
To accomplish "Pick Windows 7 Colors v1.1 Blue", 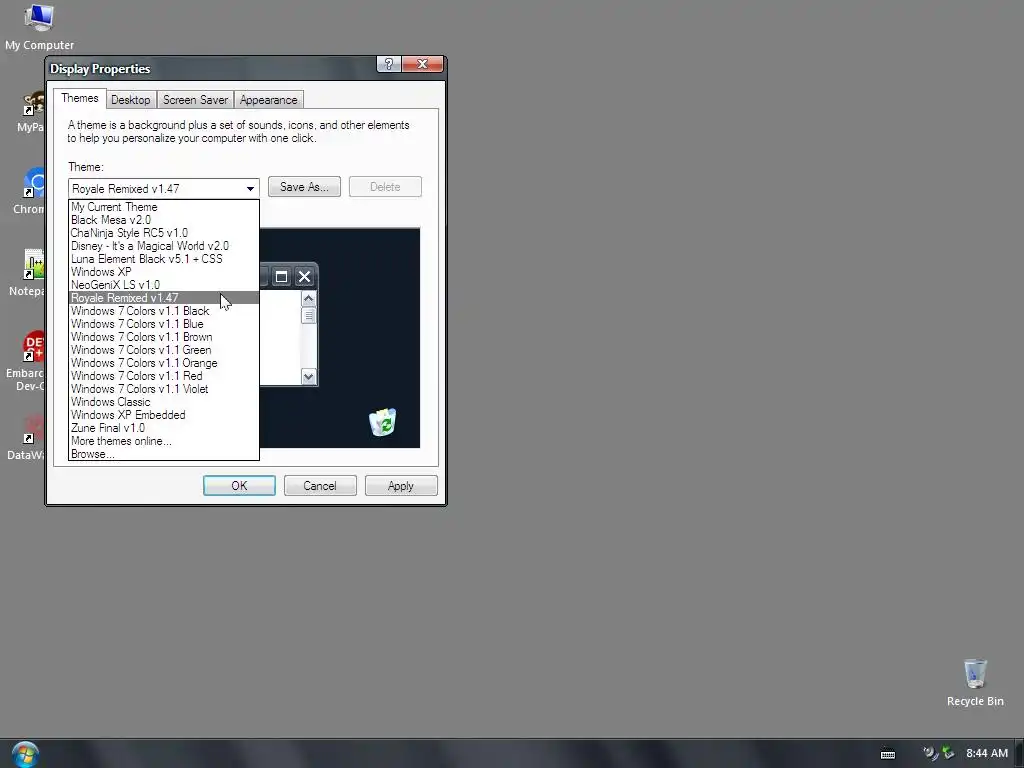I will pos(164,324).
